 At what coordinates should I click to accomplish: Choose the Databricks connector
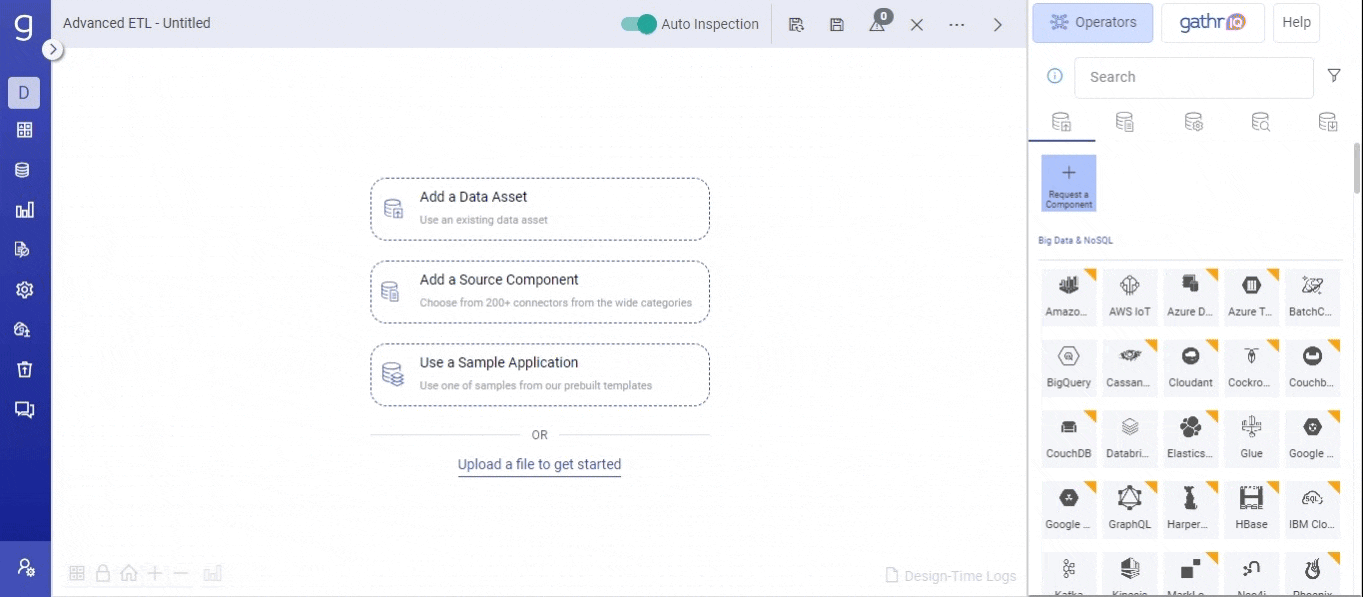pos(1129,438)
